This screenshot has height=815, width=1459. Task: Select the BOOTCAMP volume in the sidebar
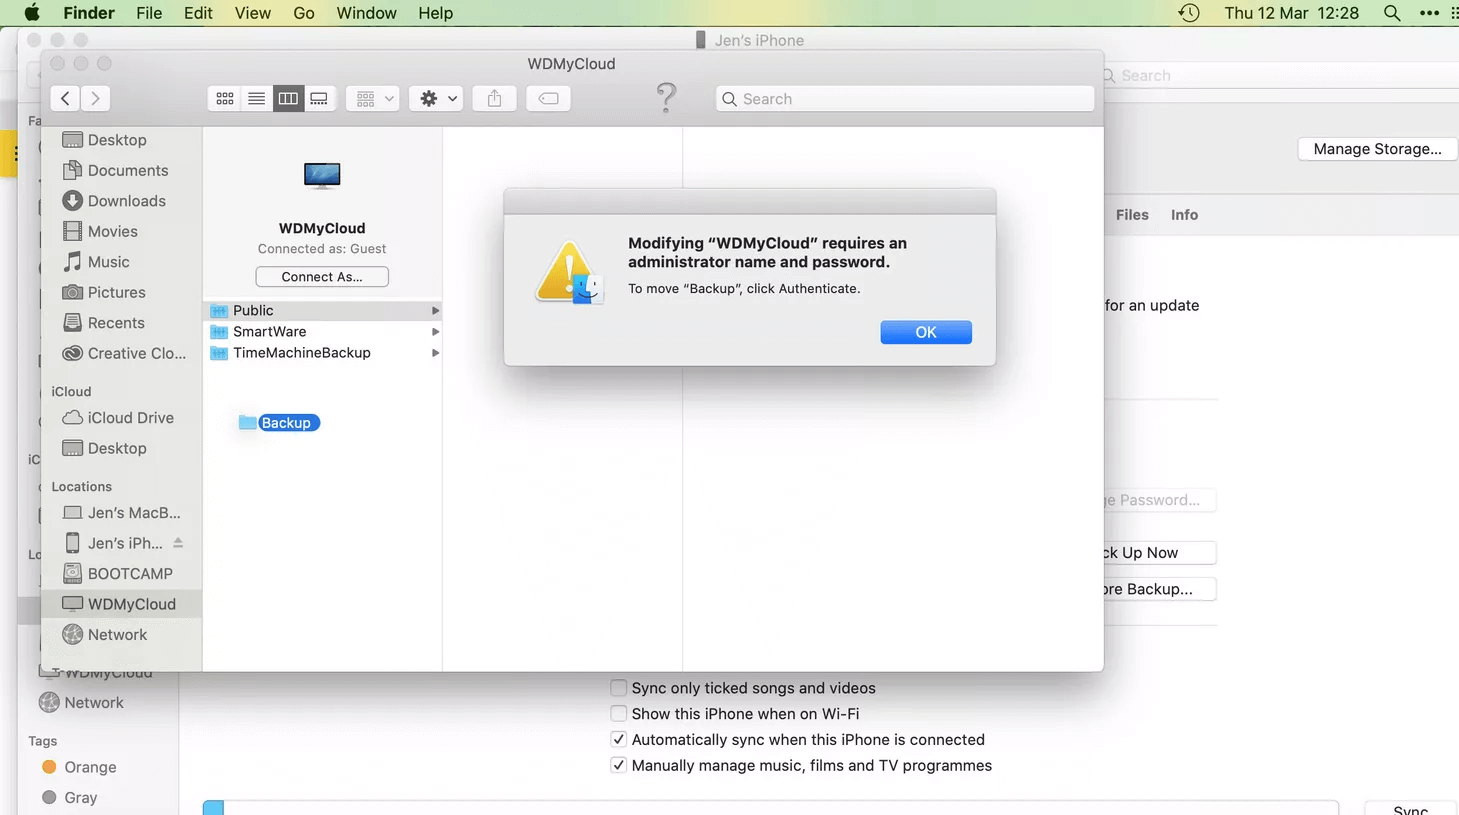pos(118,574)
